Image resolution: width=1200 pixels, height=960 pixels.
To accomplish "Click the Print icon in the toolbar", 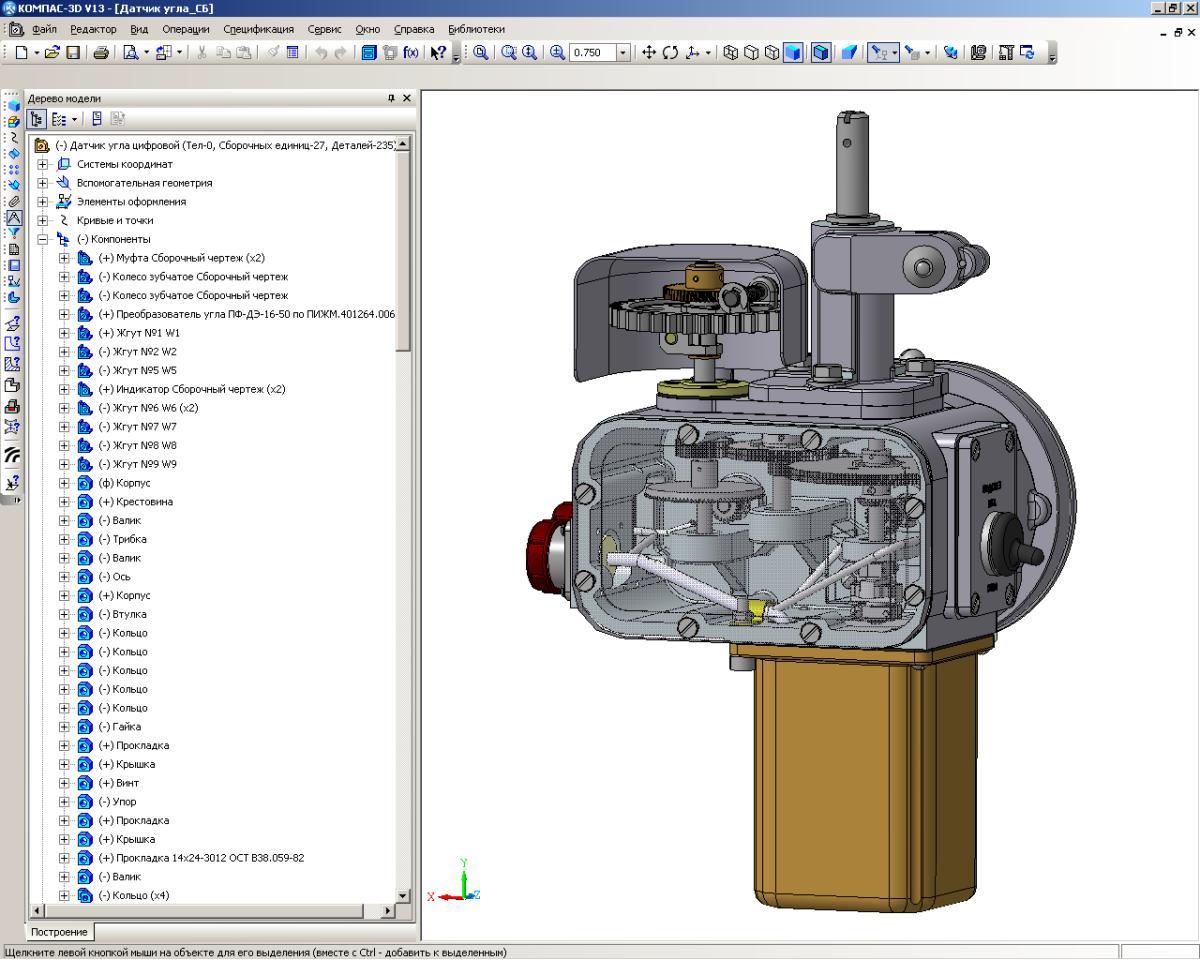I will (x=101, y=53).
